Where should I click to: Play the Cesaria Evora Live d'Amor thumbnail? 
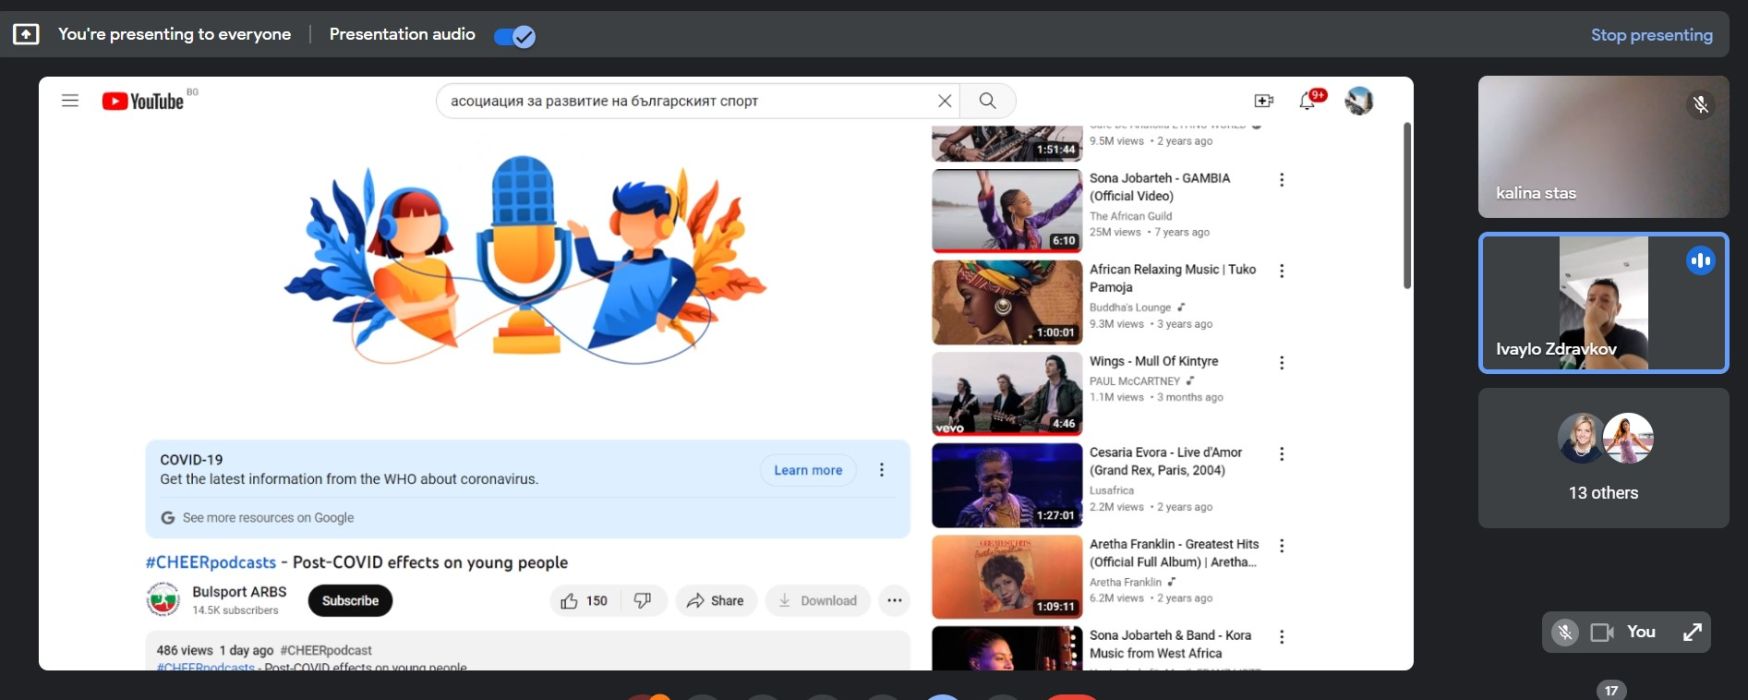[x=1007, y=485]
